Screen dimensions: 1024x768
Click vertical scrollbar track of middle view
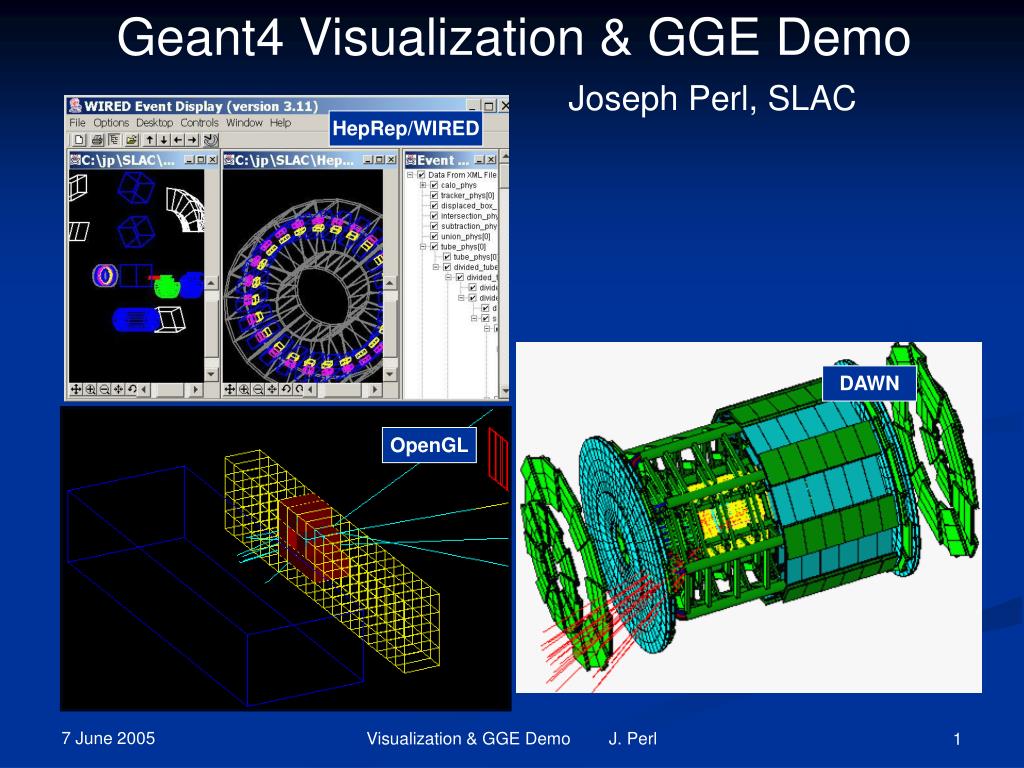(x=390, y=329)
